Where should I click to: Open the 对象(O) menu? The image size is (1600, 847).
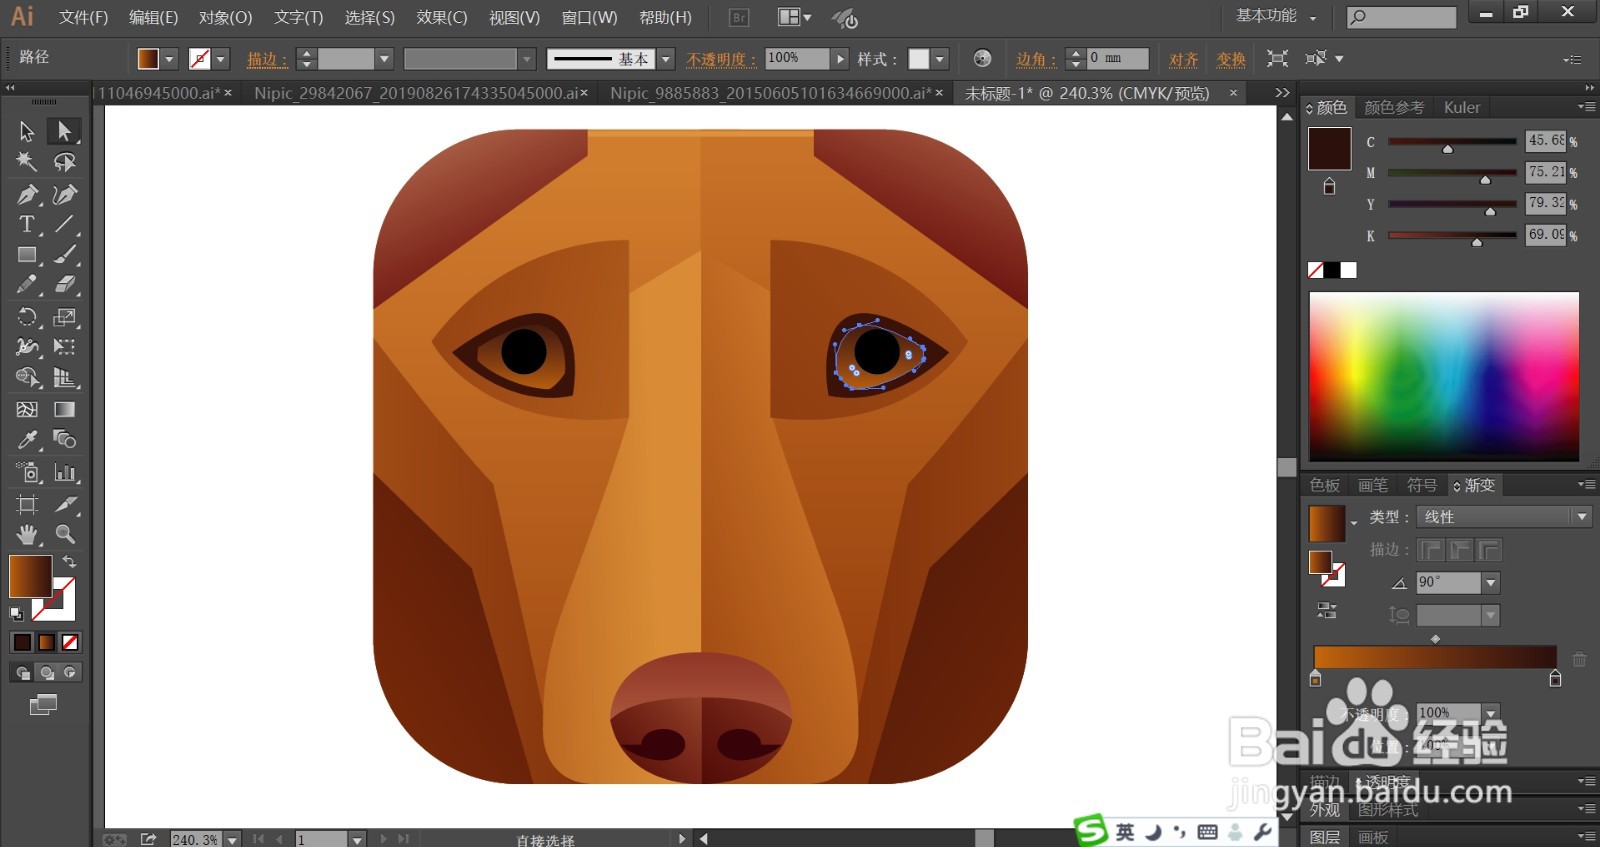pos(225,17)
